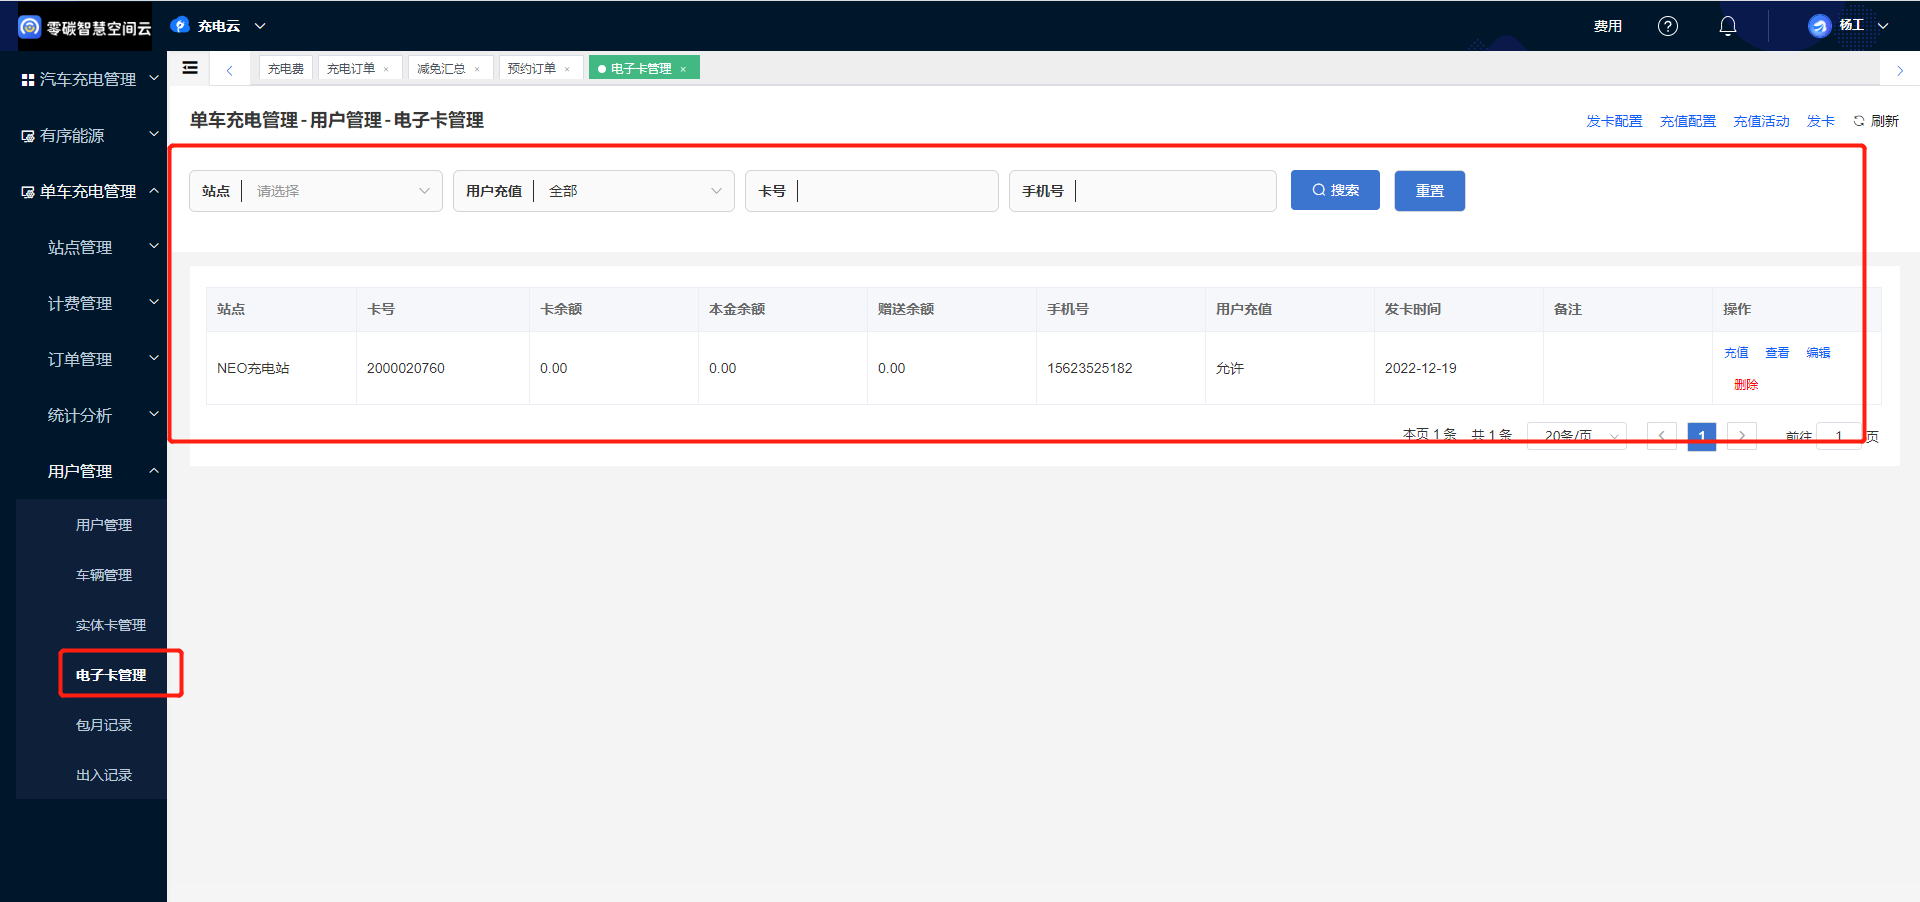The width and height of the screenshot is (1920, 902).
Task: Click 编辑 for card 2000020760
Action: [x=1818, y=353]
